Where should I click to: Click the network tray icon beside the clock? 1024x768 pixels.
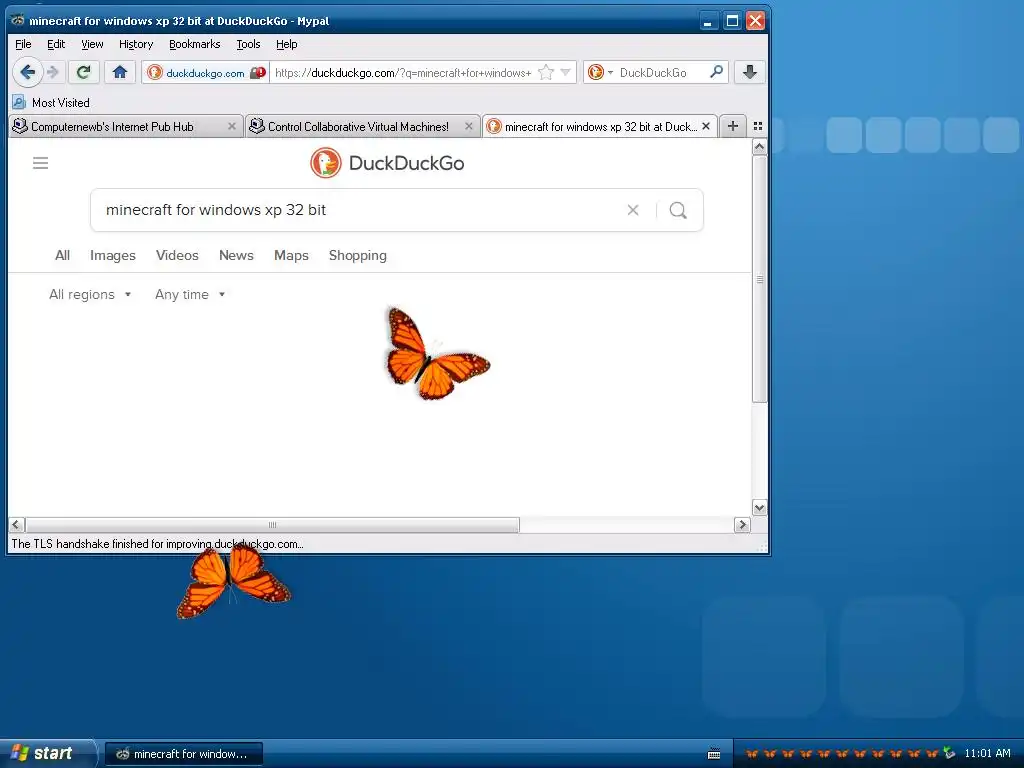(x=949, y=753)
